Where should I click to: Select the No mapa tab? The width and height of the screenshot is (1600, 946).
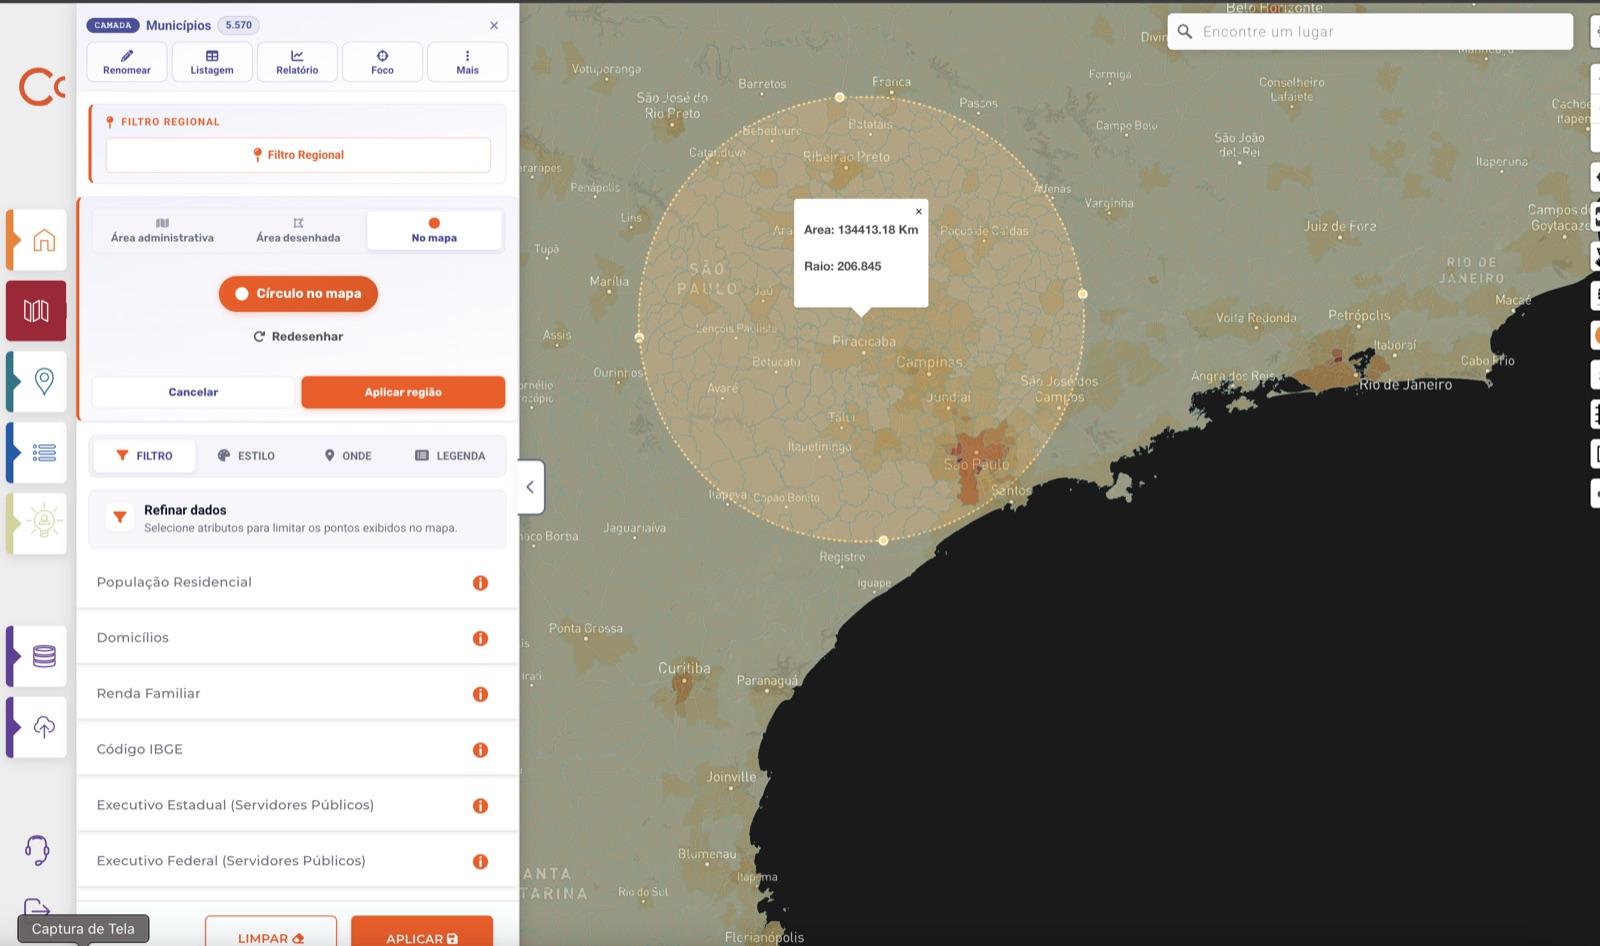tap(434, 230)
